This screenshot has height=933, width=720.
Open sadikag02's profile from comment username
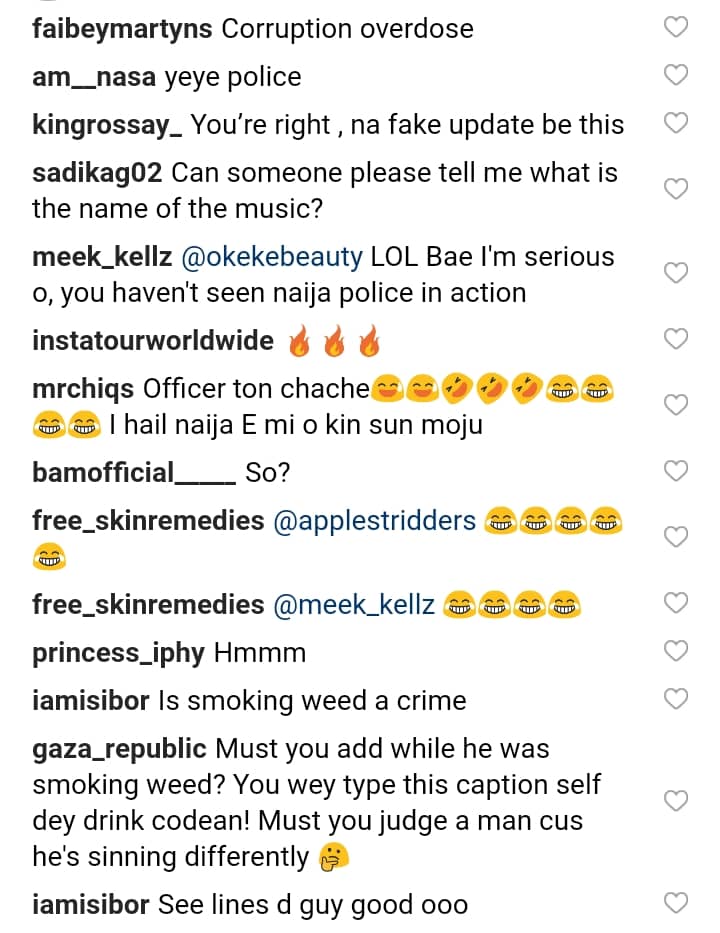click(x=97, y=172)
